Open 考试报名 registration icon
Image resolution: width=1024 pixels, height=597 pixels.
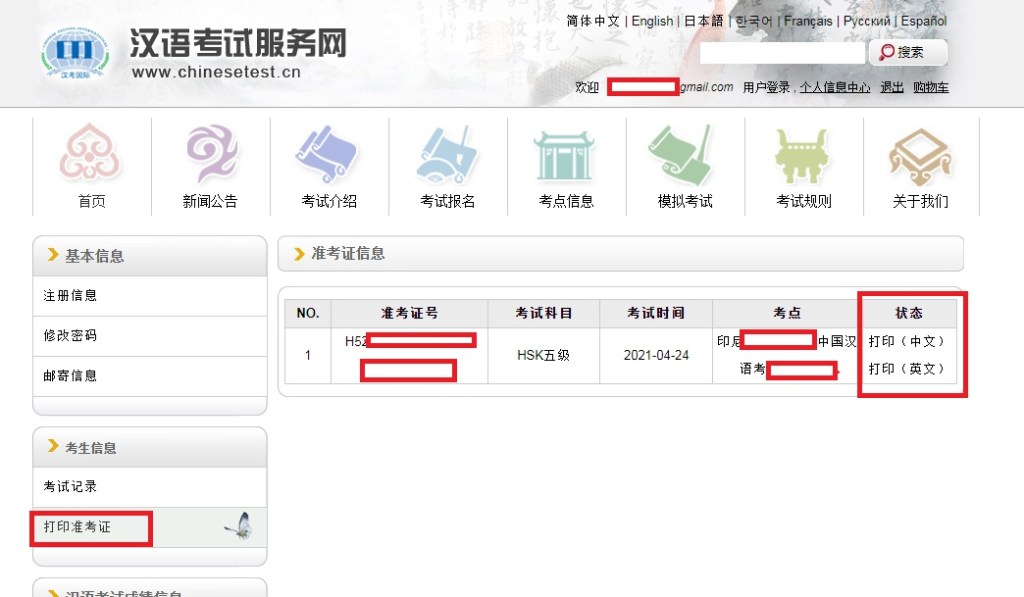pos(447,155)
